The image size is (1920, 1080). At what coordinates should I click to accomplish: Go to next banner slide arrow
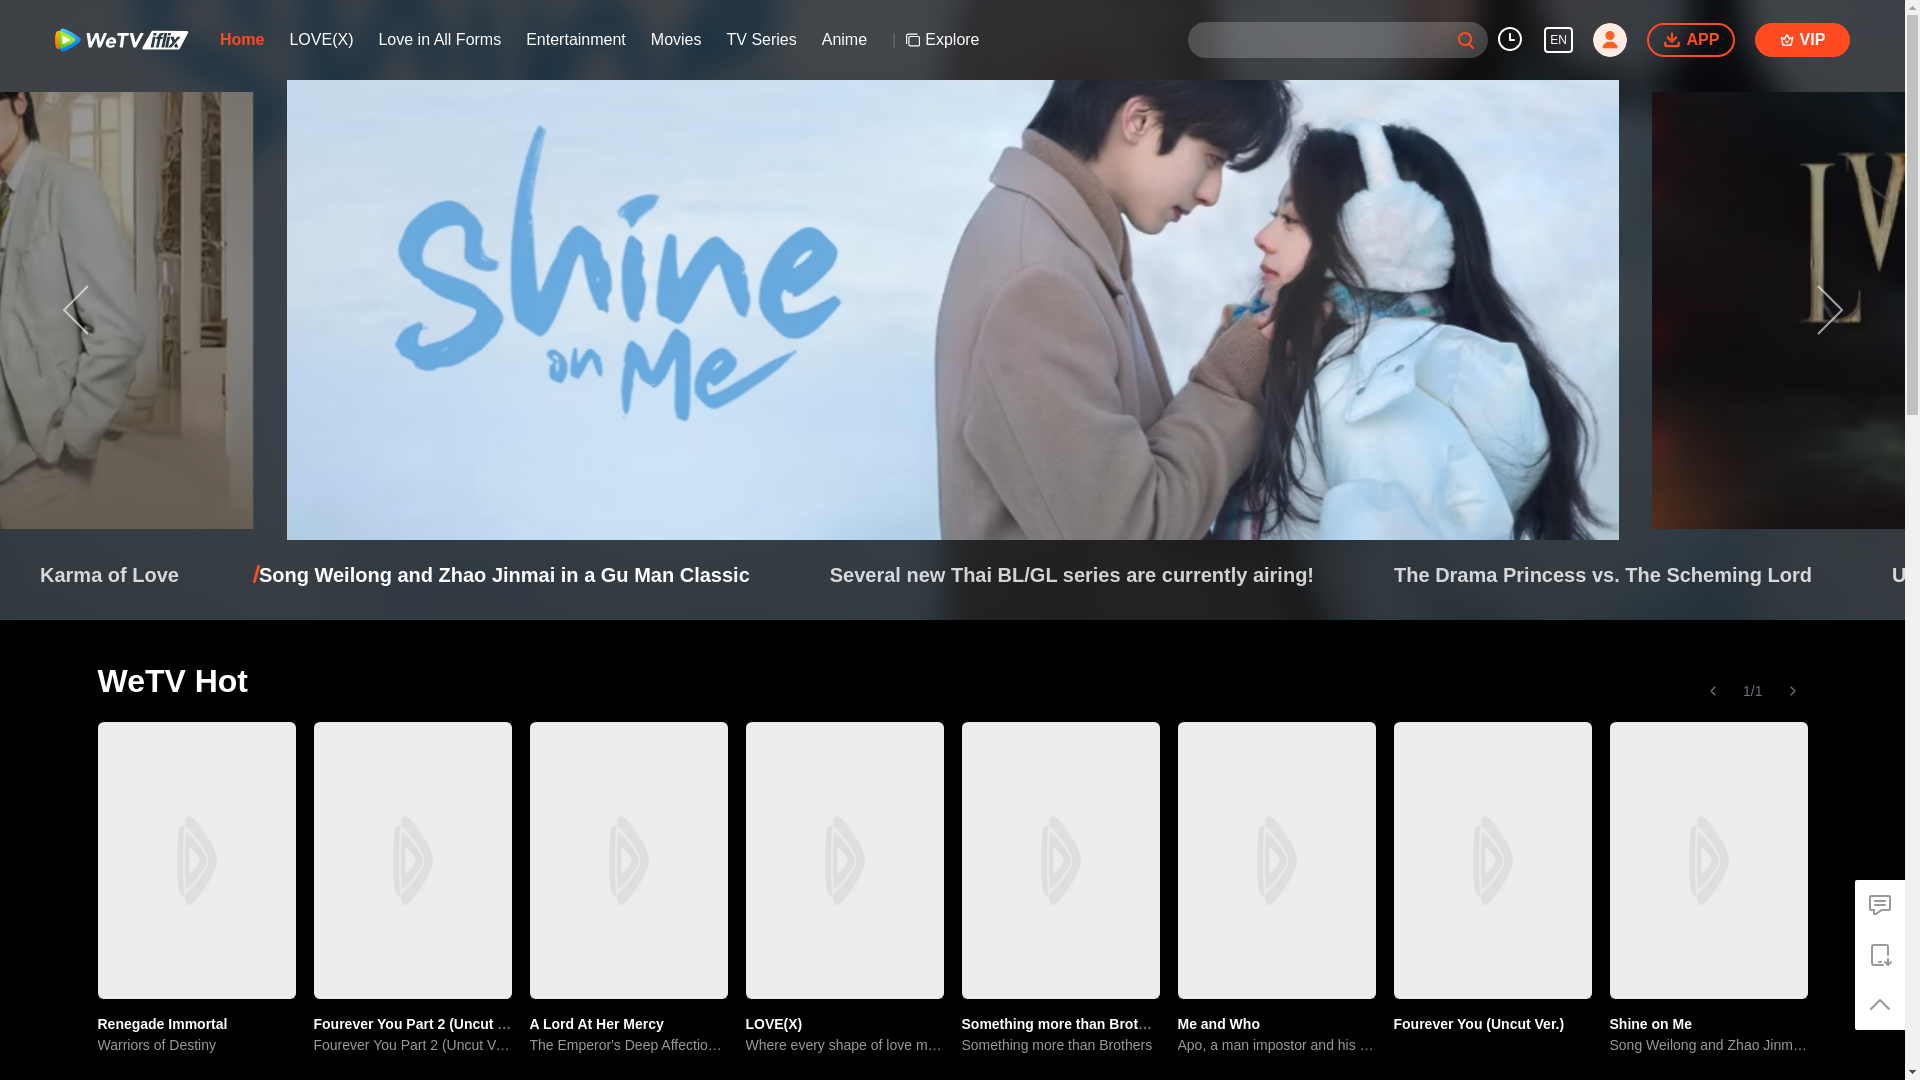1829,310
